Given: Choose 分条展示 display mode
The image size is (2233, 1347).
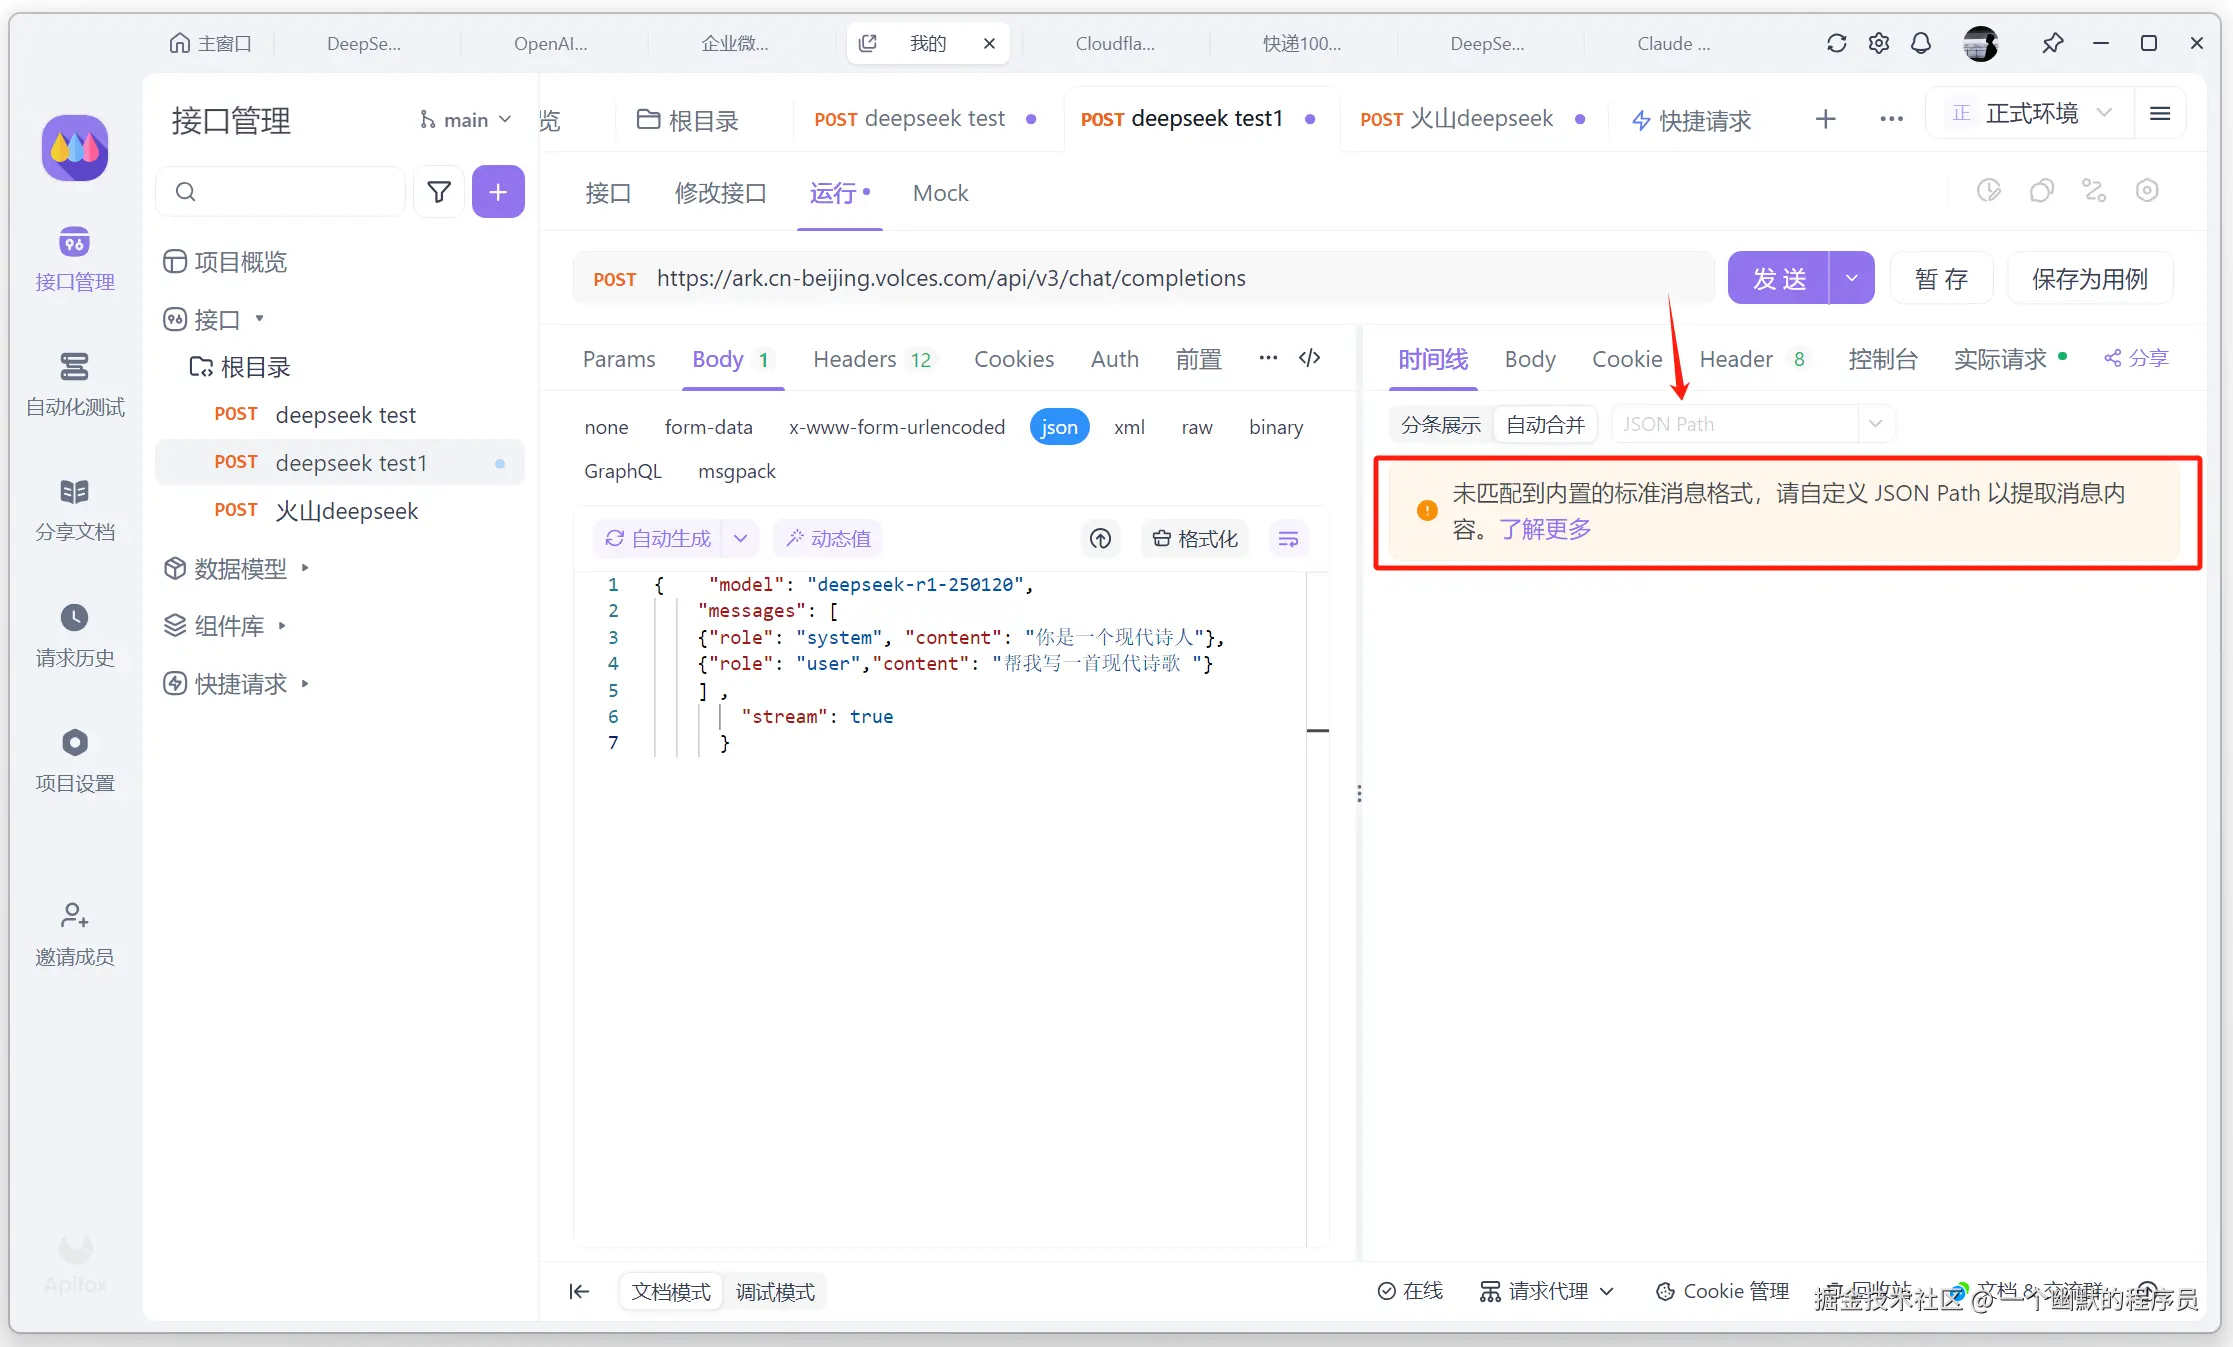Looking at the screenshot, I should [x=1440, y=424].
